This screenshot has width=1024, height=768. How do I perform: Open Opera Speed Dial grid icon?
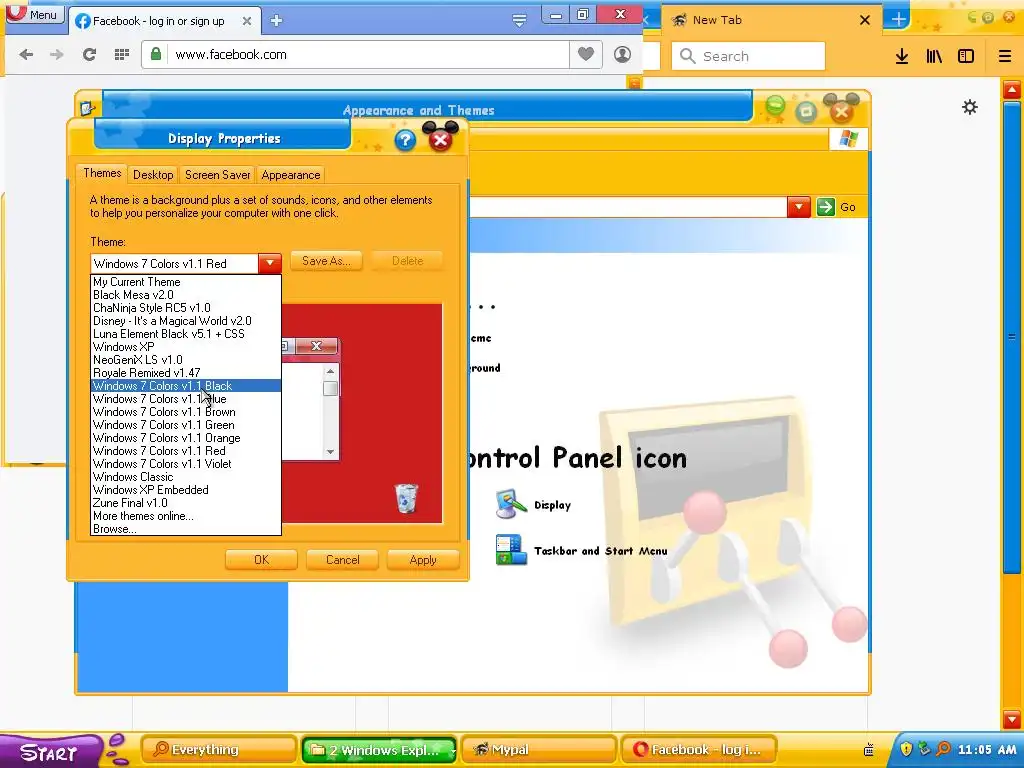click(121, 55)
